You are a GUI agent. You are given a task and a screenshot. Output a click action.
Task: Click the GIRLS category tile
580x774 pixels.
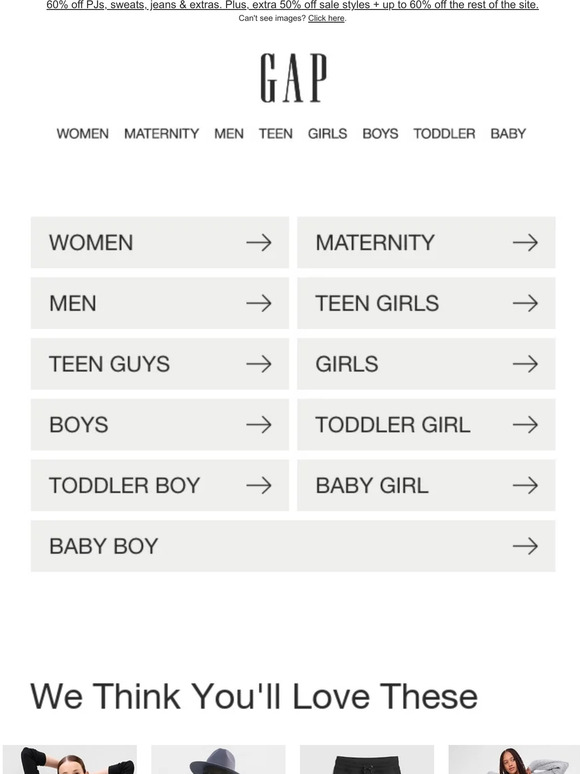(426, 364)
